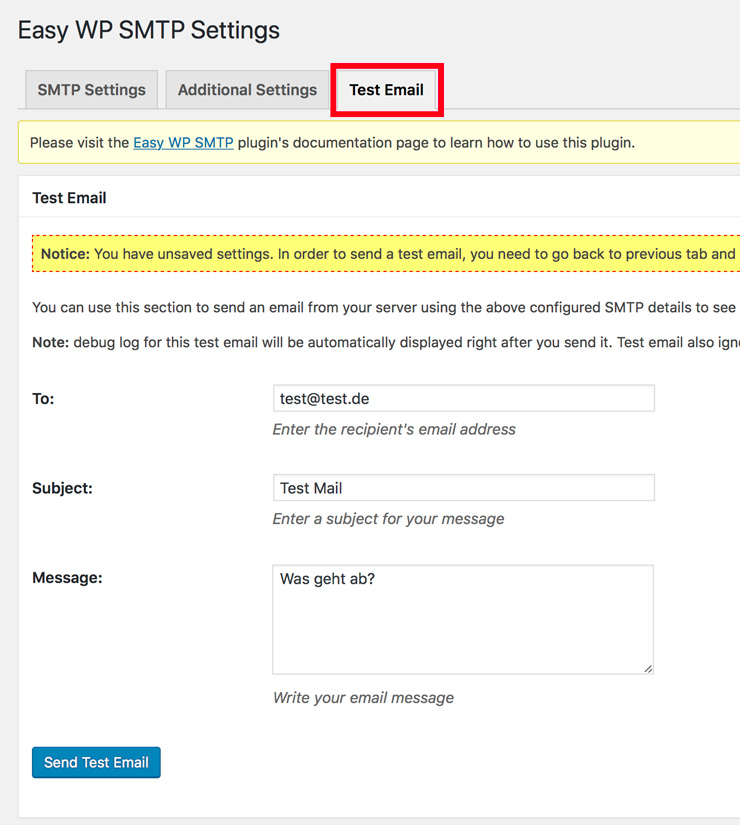Grab the Message textarea resize handle

(648, 669)
